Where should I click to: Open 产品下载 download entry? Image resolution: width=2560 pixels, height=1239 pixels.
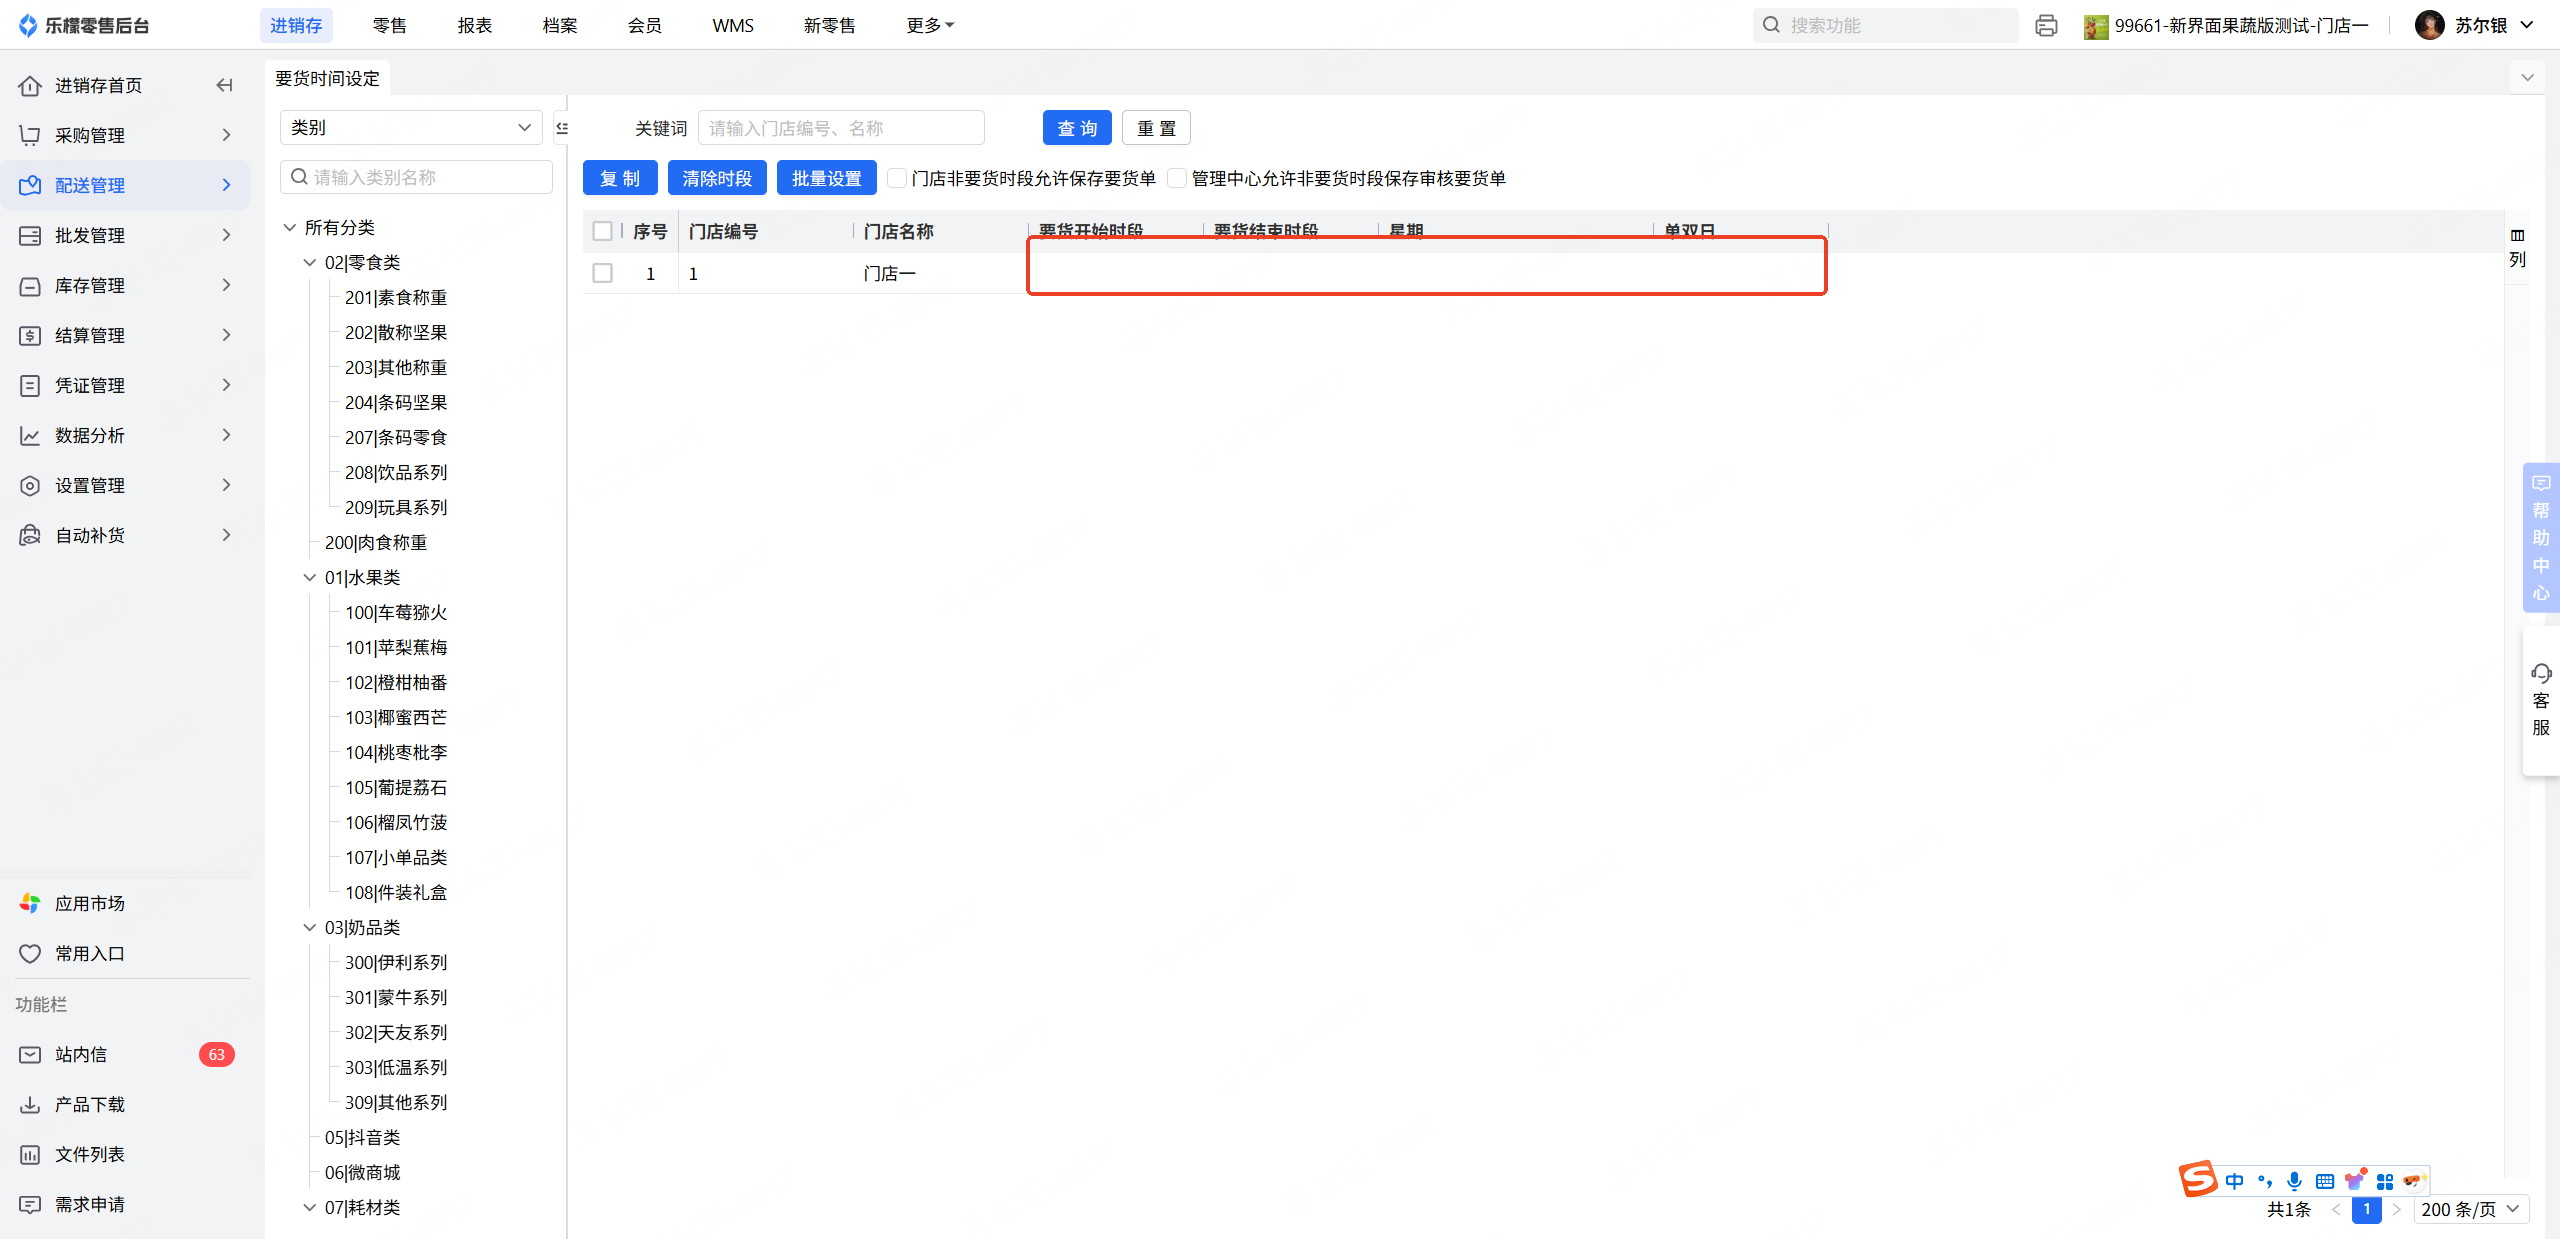[88, 1104]
